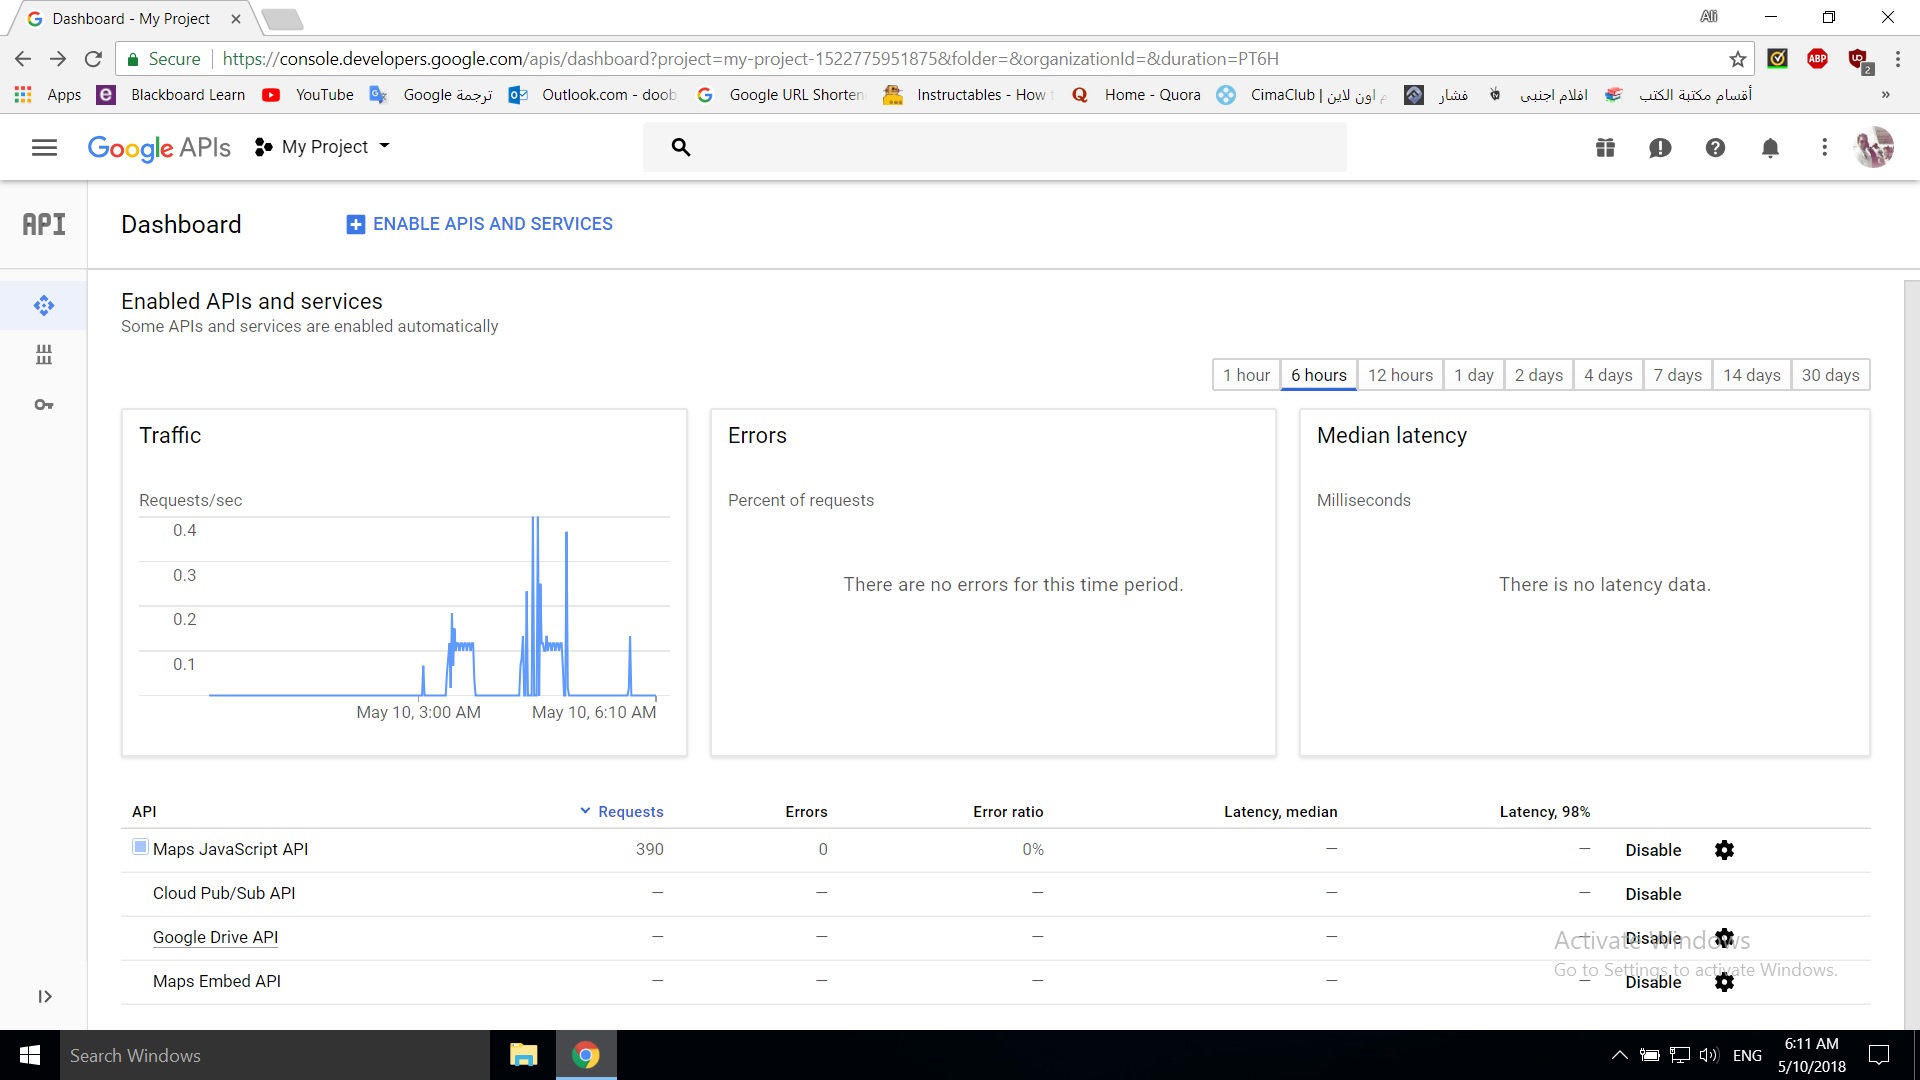The width and height of the screenshot is (1920, 1080).
Task: Open the Blackboard Learn bookmark
Action: 172,95
